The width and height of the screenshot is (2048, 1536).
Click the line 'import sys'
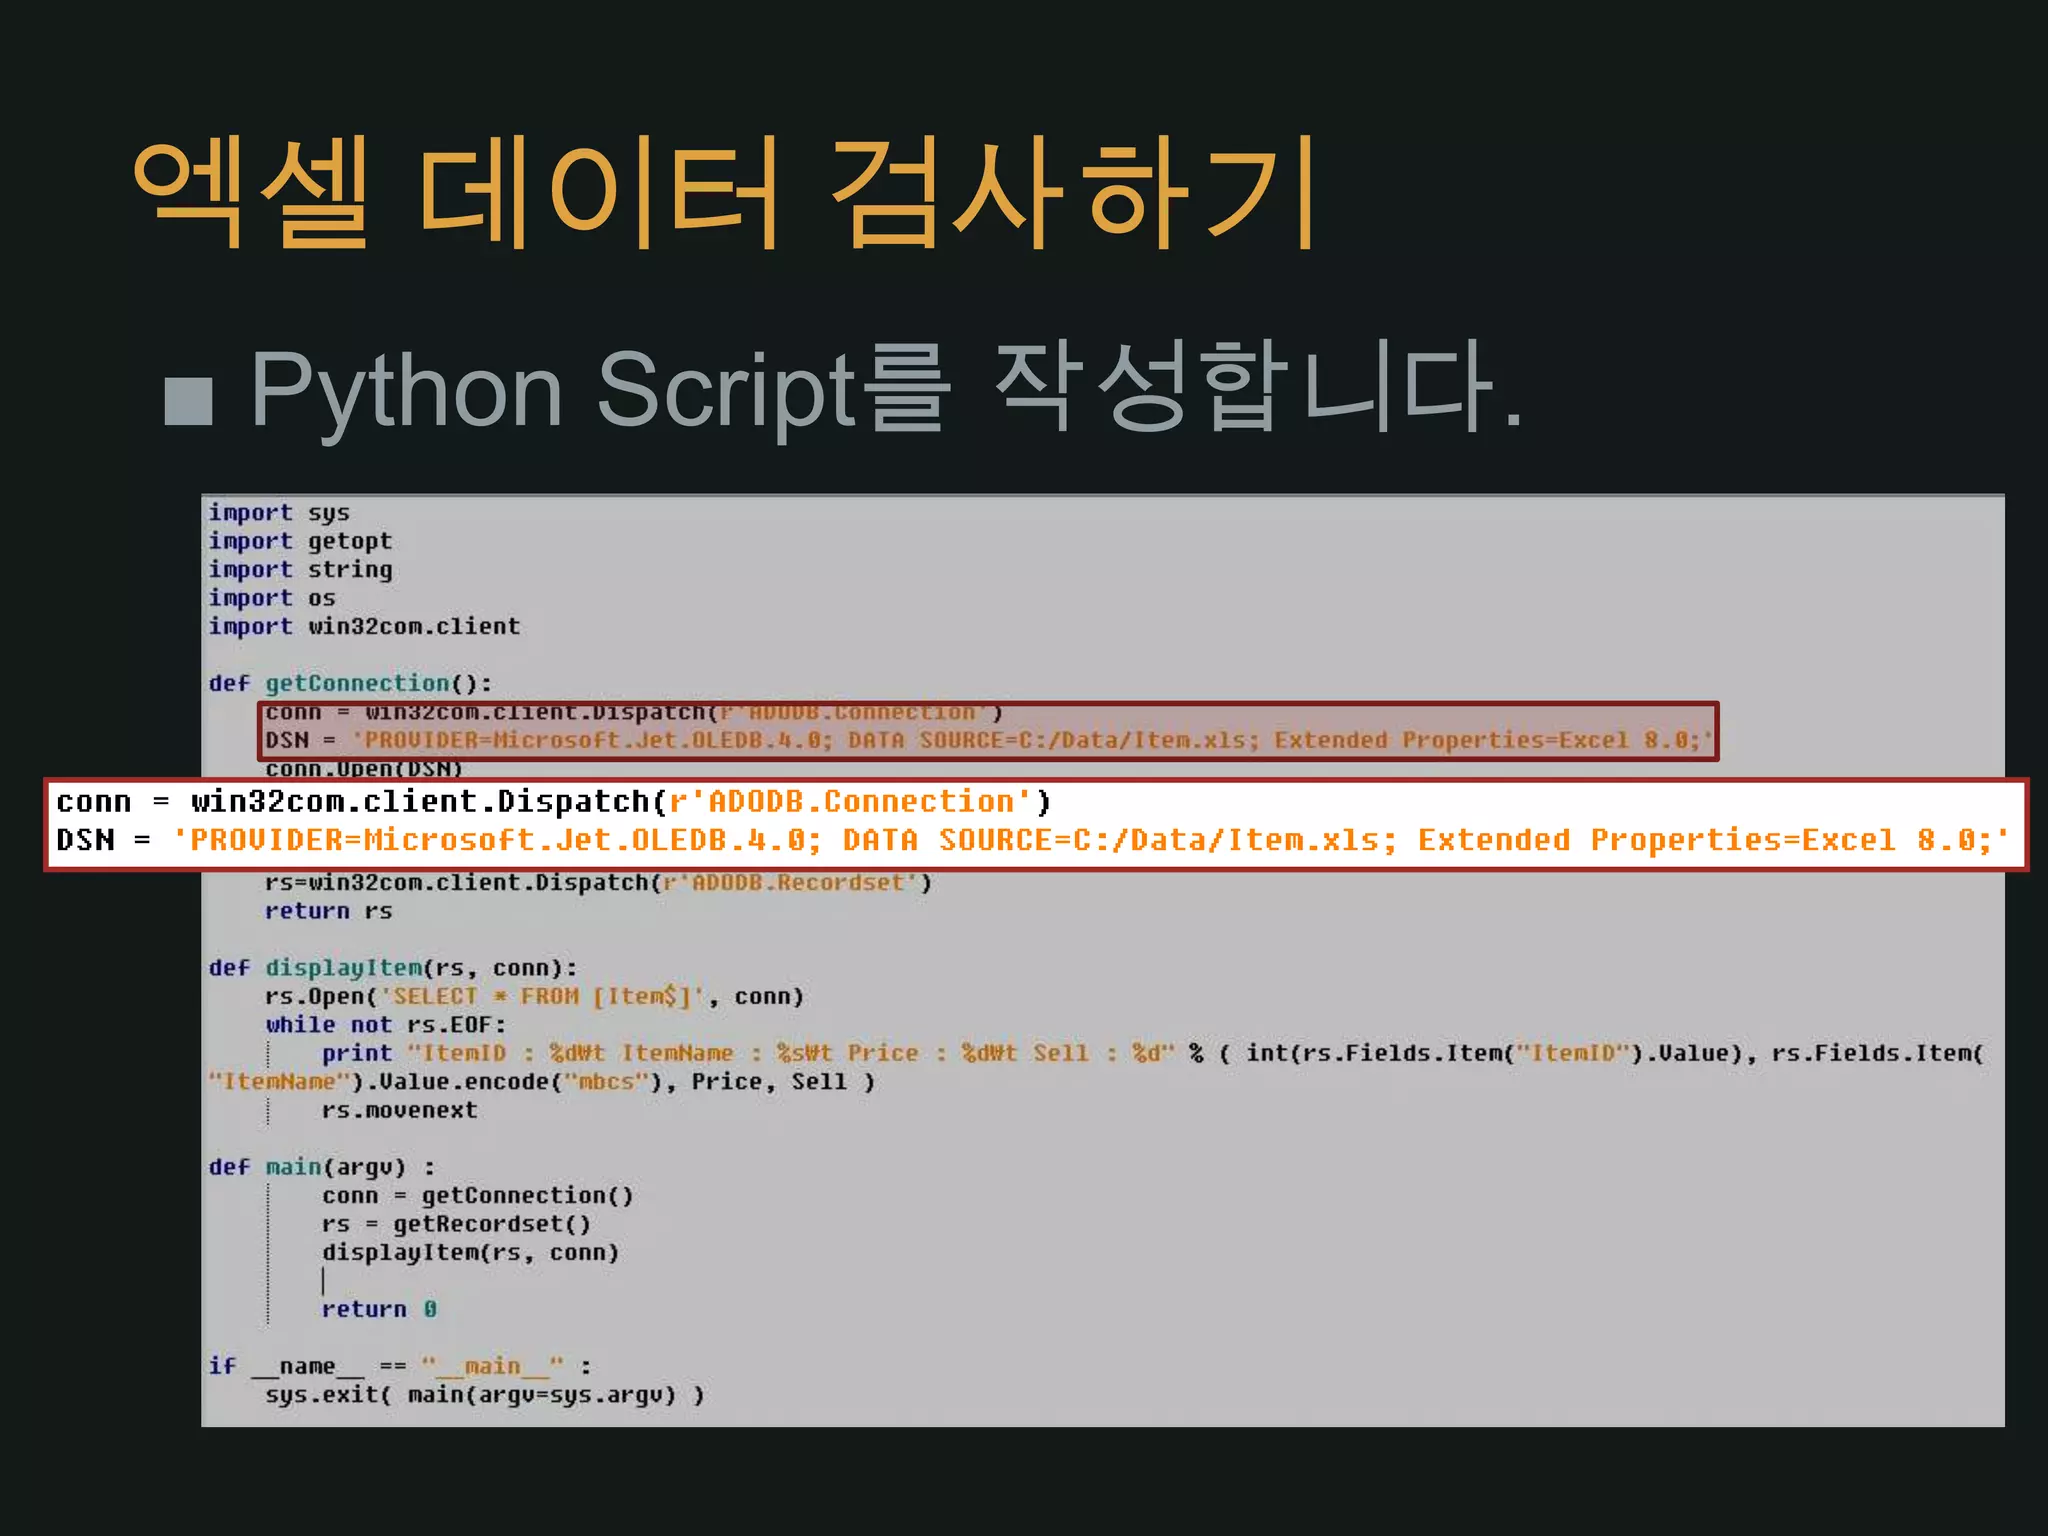(x=279, y=513)
